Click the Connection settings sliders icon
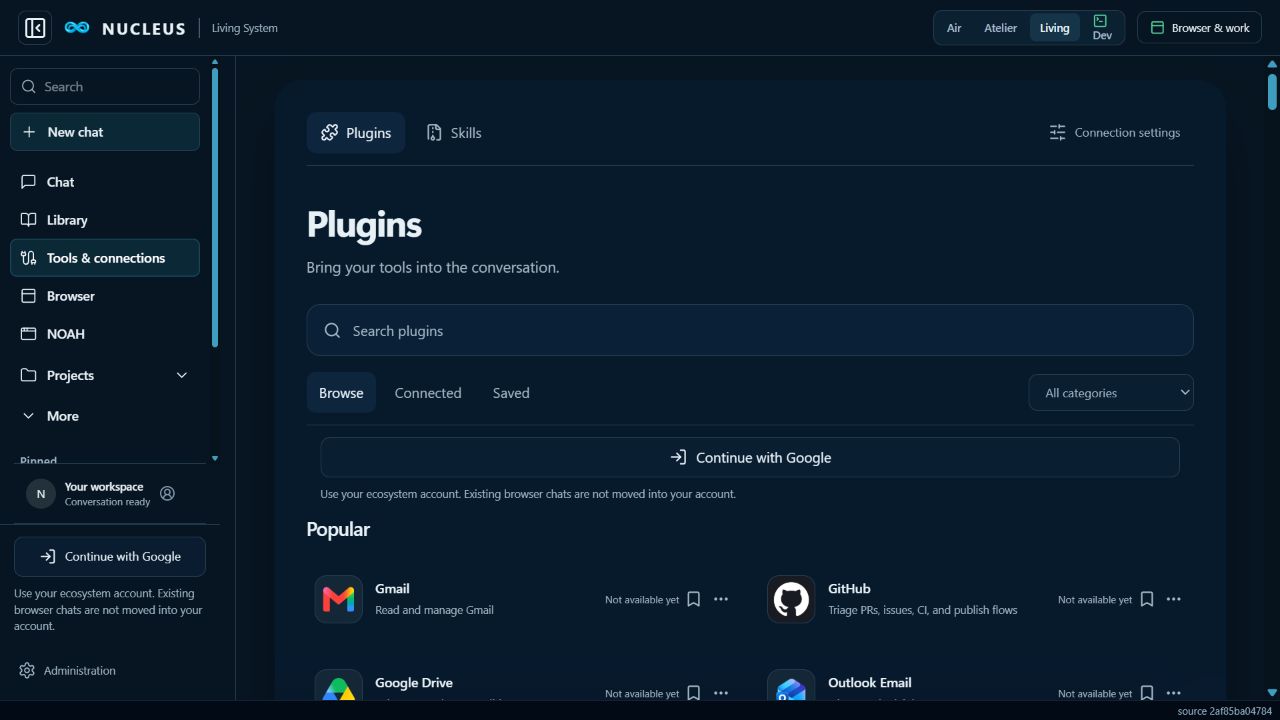Viewport: 1280px width, 720px height. click(x=1058, y=132)
